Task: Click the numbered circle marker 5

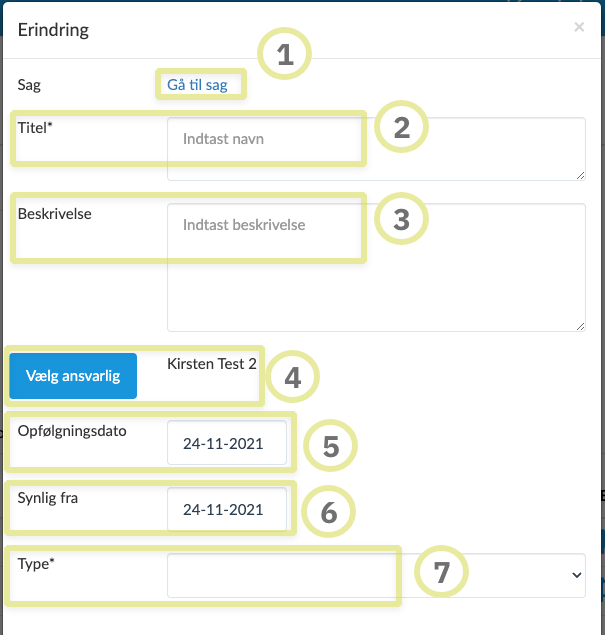Action: click(x=331, y=447)
